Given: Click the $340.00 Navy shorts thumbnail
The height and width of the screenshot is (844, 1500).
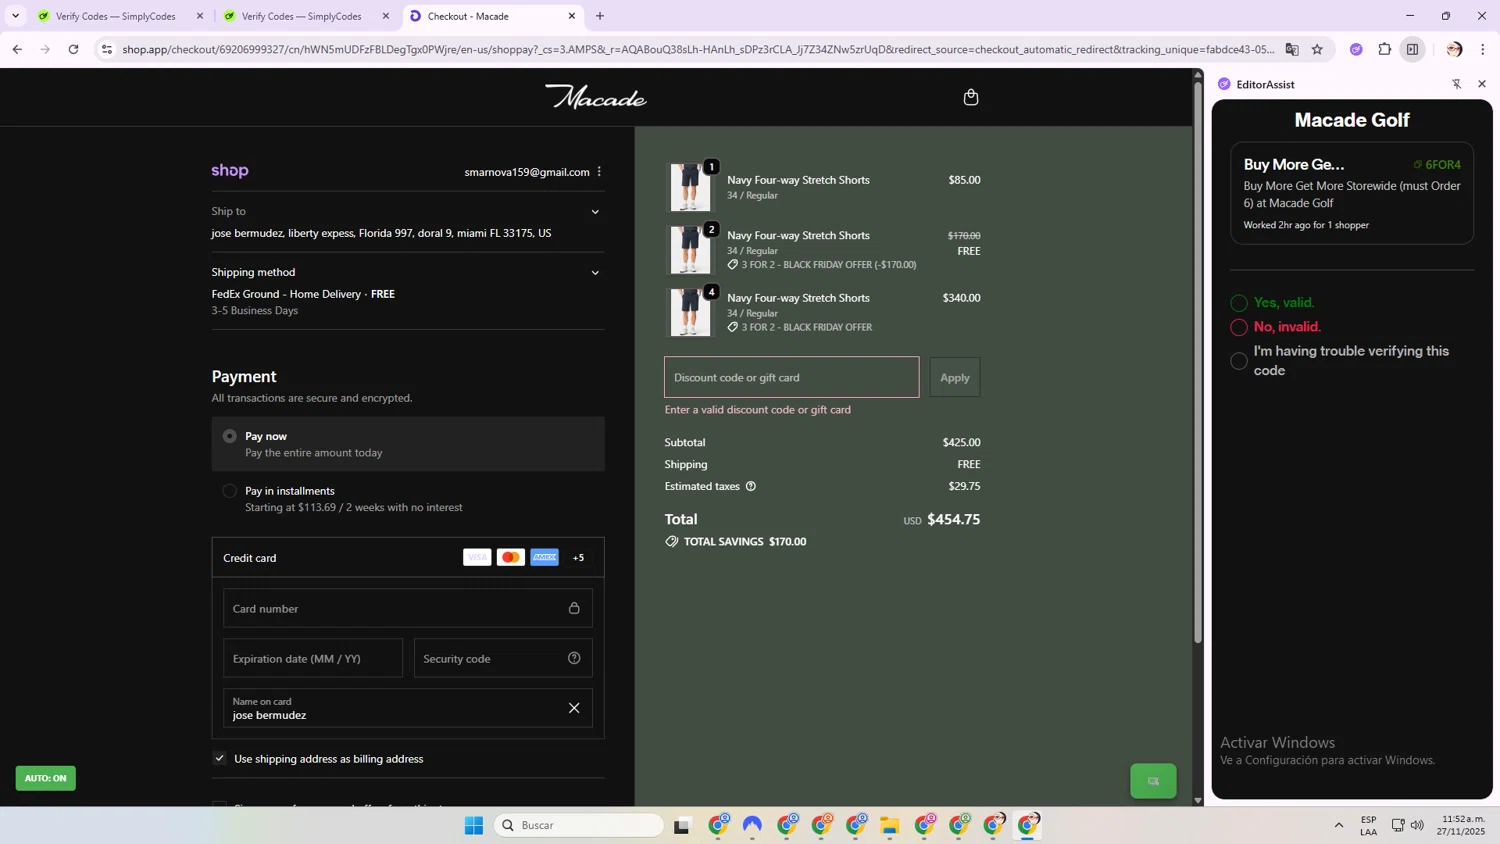Looking at the screenshot, I should tap(690, 312).
